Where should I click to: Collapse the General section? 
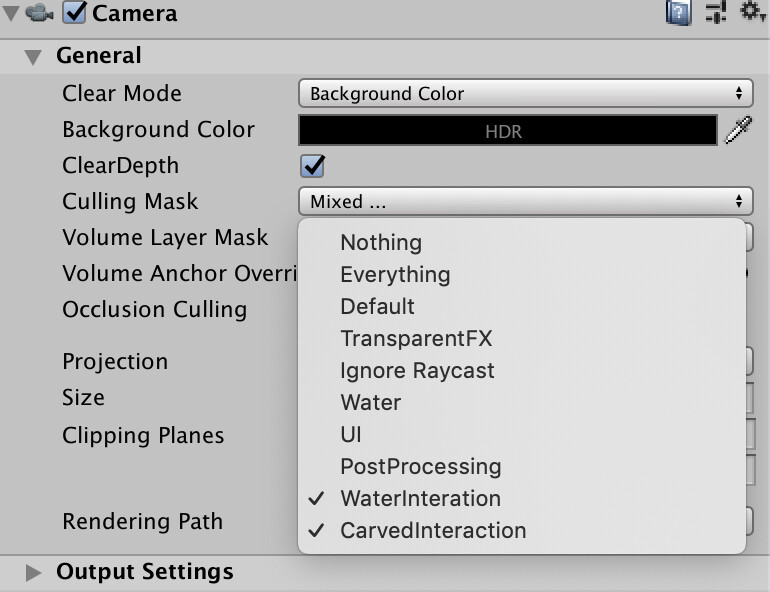click(33, 57)
